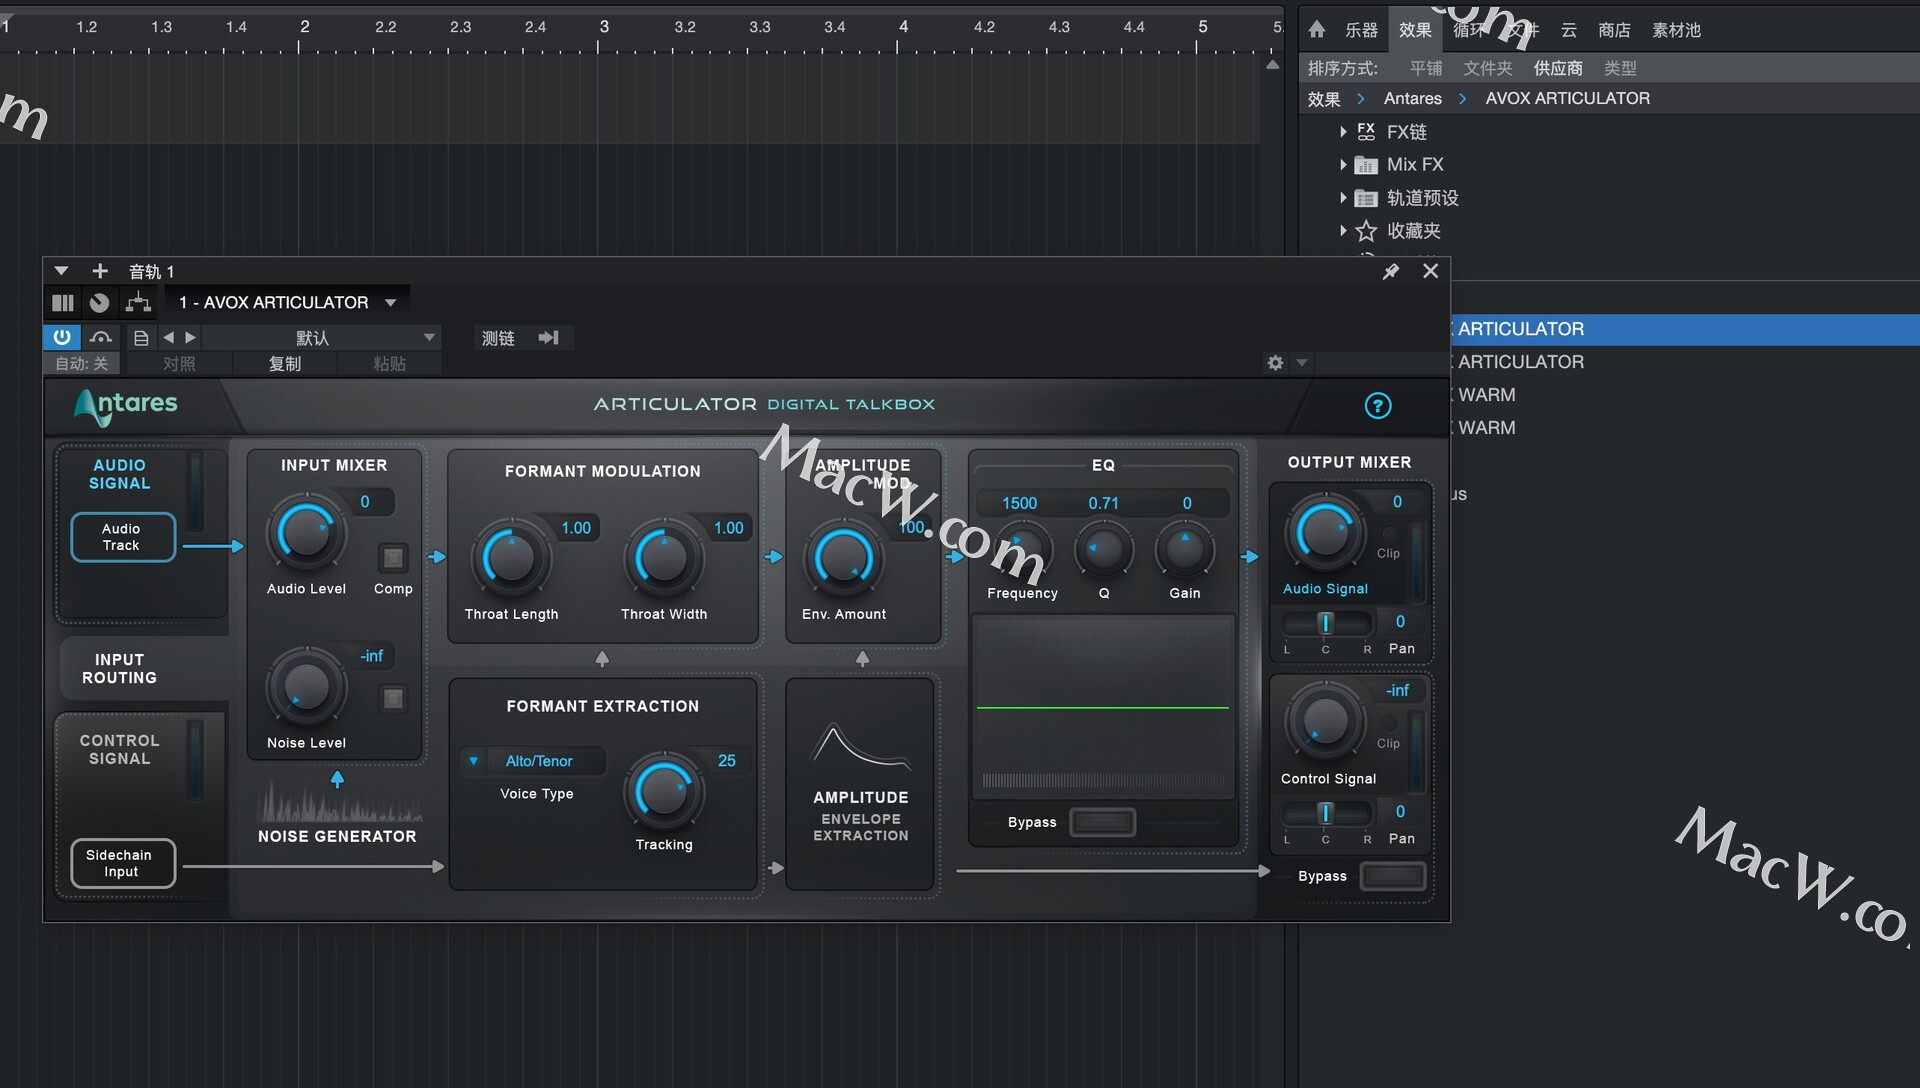The width and height of the screenshot is (1920, 1088).
Task: Click the Audio Level knob
Action: coord(306,533)
